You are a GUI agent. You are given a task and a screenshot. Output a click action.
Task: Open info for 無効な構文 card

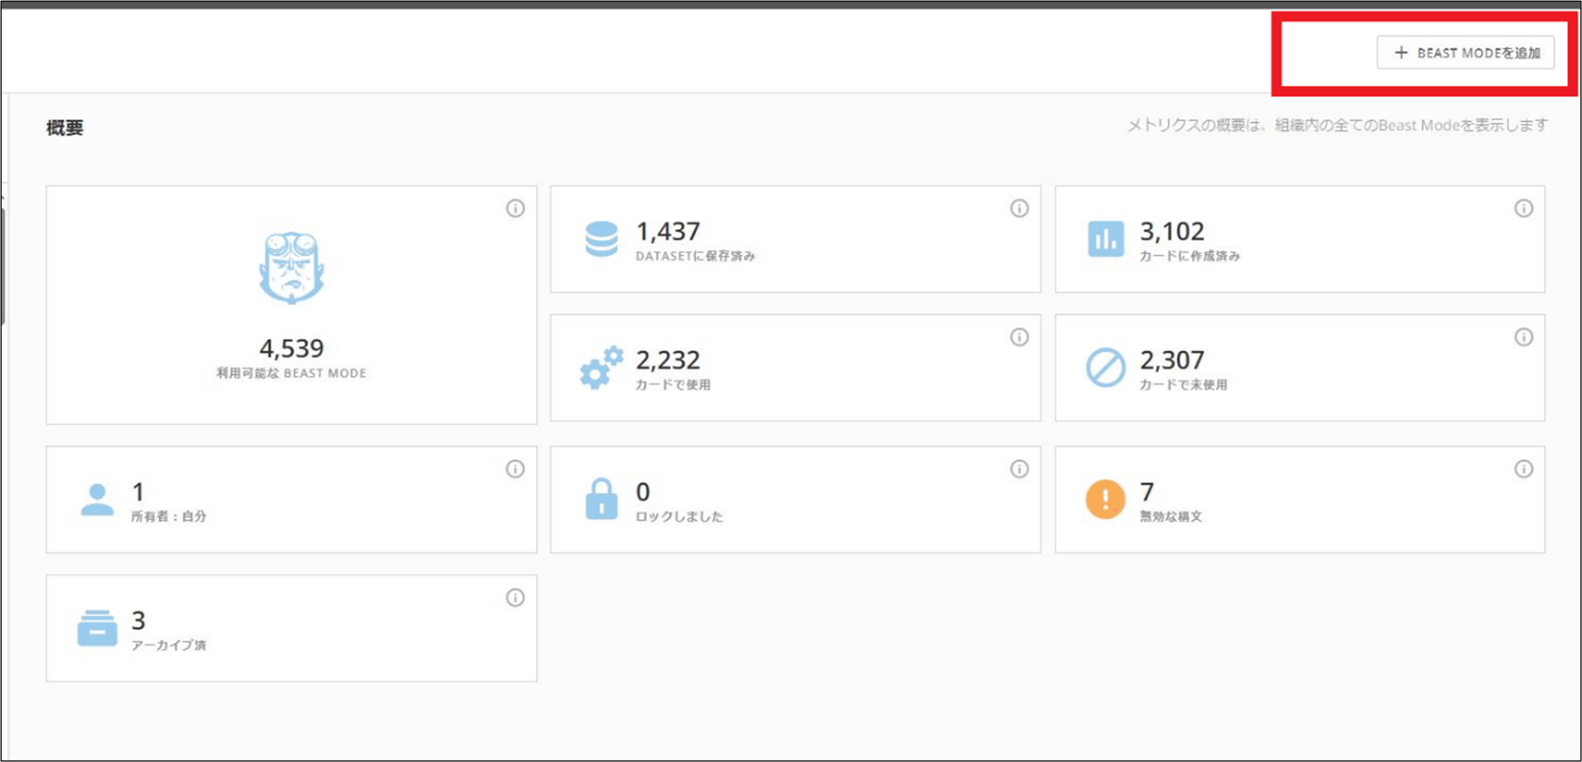[1523, 469]
